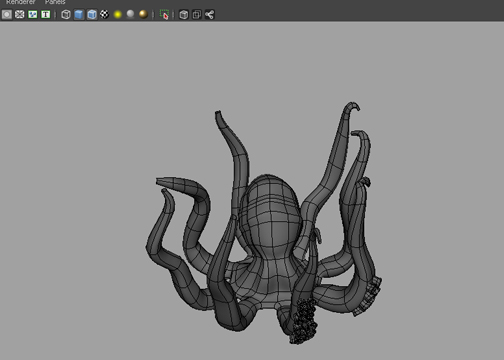
Task: Toggle shadows grey sphere icon
Action: 130,14
